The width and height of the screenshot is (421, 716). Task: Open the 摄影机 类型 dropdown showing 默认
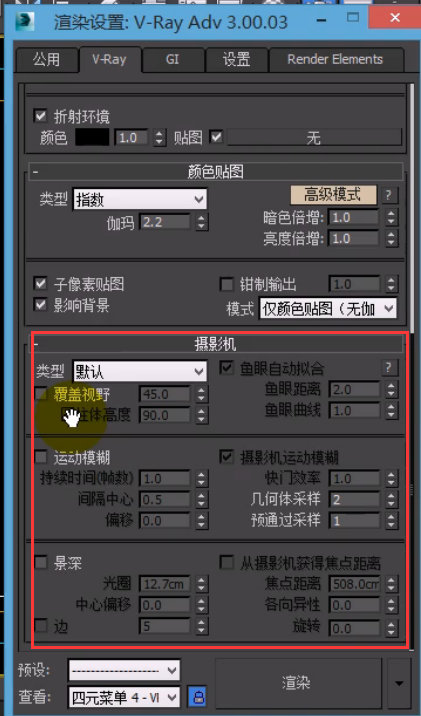point(140,371)
